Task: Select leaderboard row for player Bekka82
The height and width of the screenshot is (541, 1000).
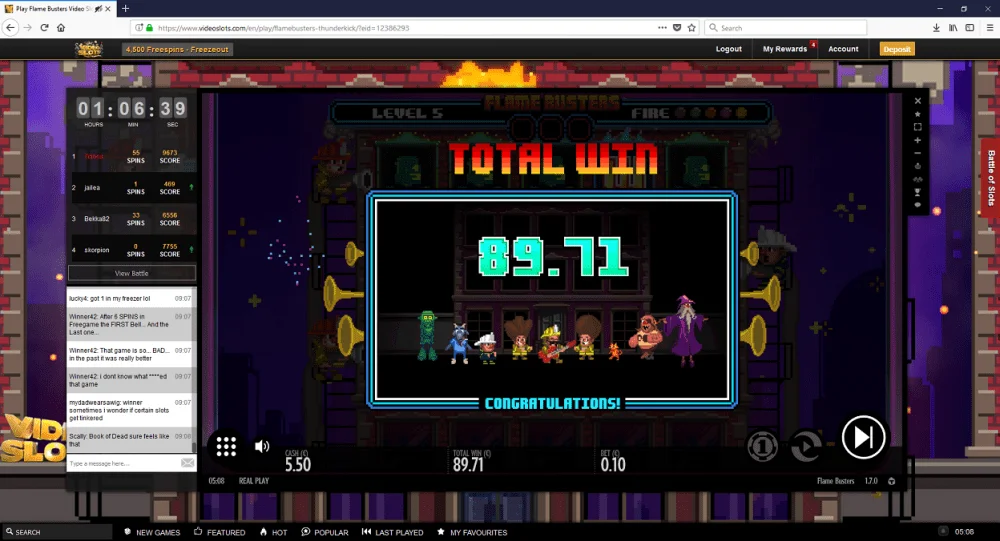Action: pos(133,219)
